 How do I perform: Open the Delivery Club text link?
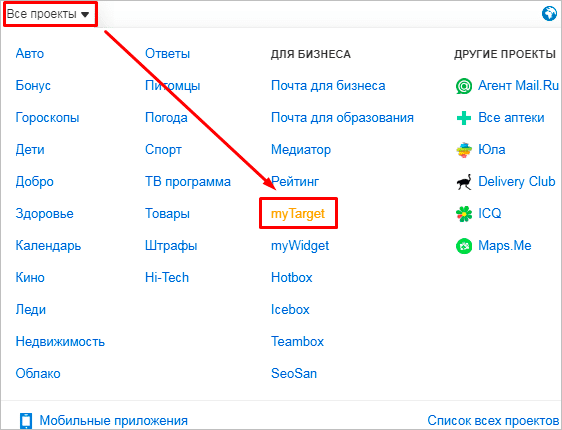517,182
